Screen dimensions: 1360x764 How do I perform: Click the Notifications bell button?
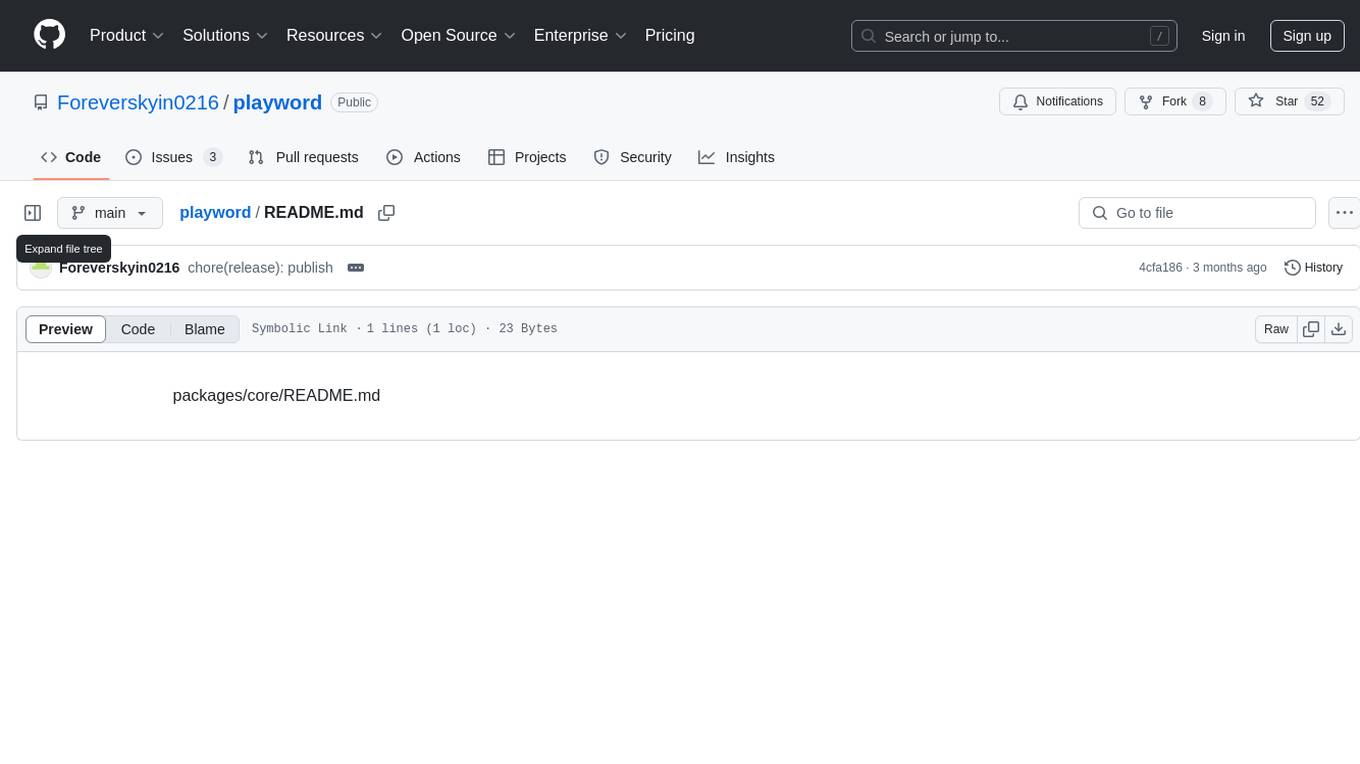pyautogui.click(x=1057, y=102)
